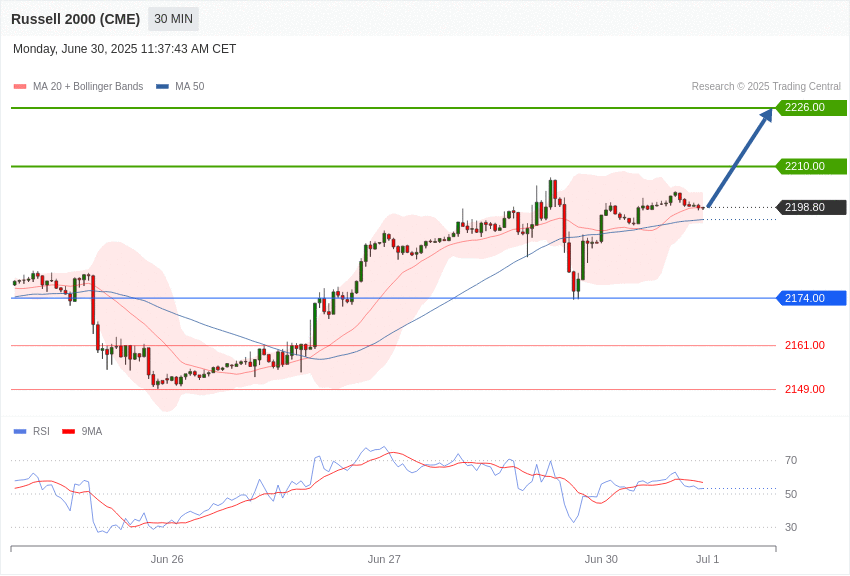Click the 9MA legend label
Viewport: 850px width, 576px height.
92,431
